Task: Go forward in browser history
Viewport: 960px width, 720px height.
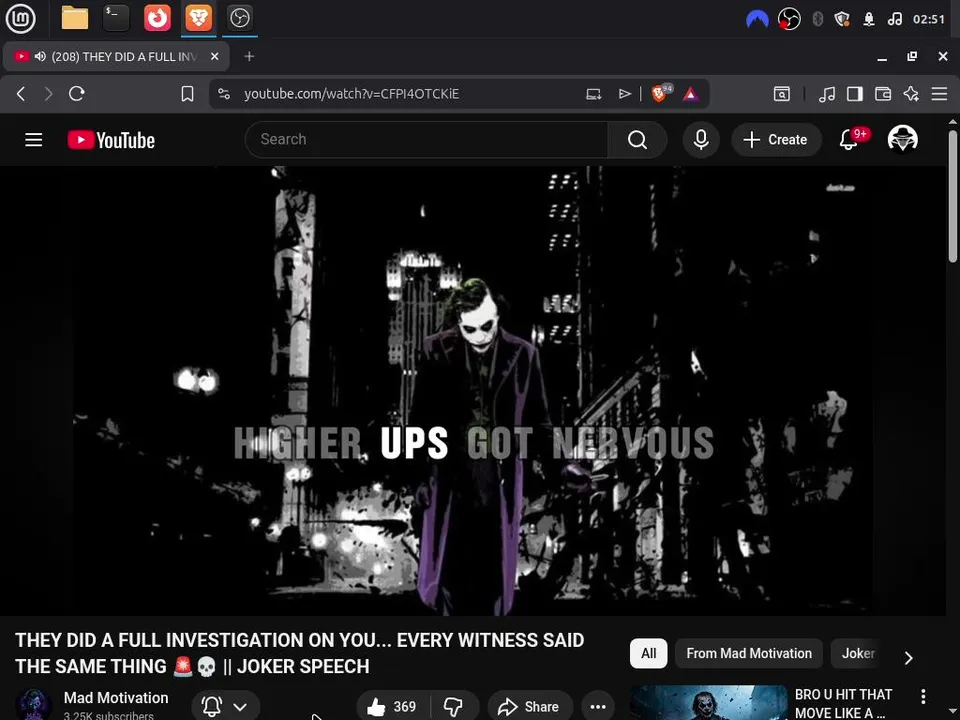Action: click(x=48, y=94)
